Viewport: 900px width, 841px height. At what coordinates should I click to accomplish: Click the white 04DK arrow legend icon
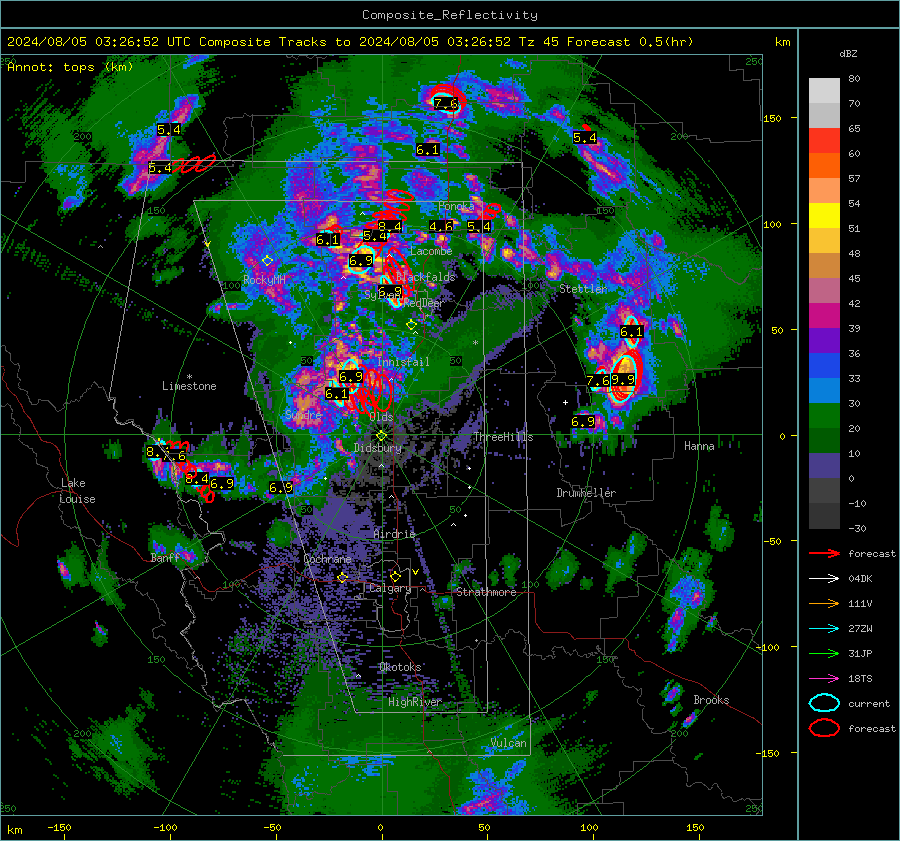pos(824,579)
